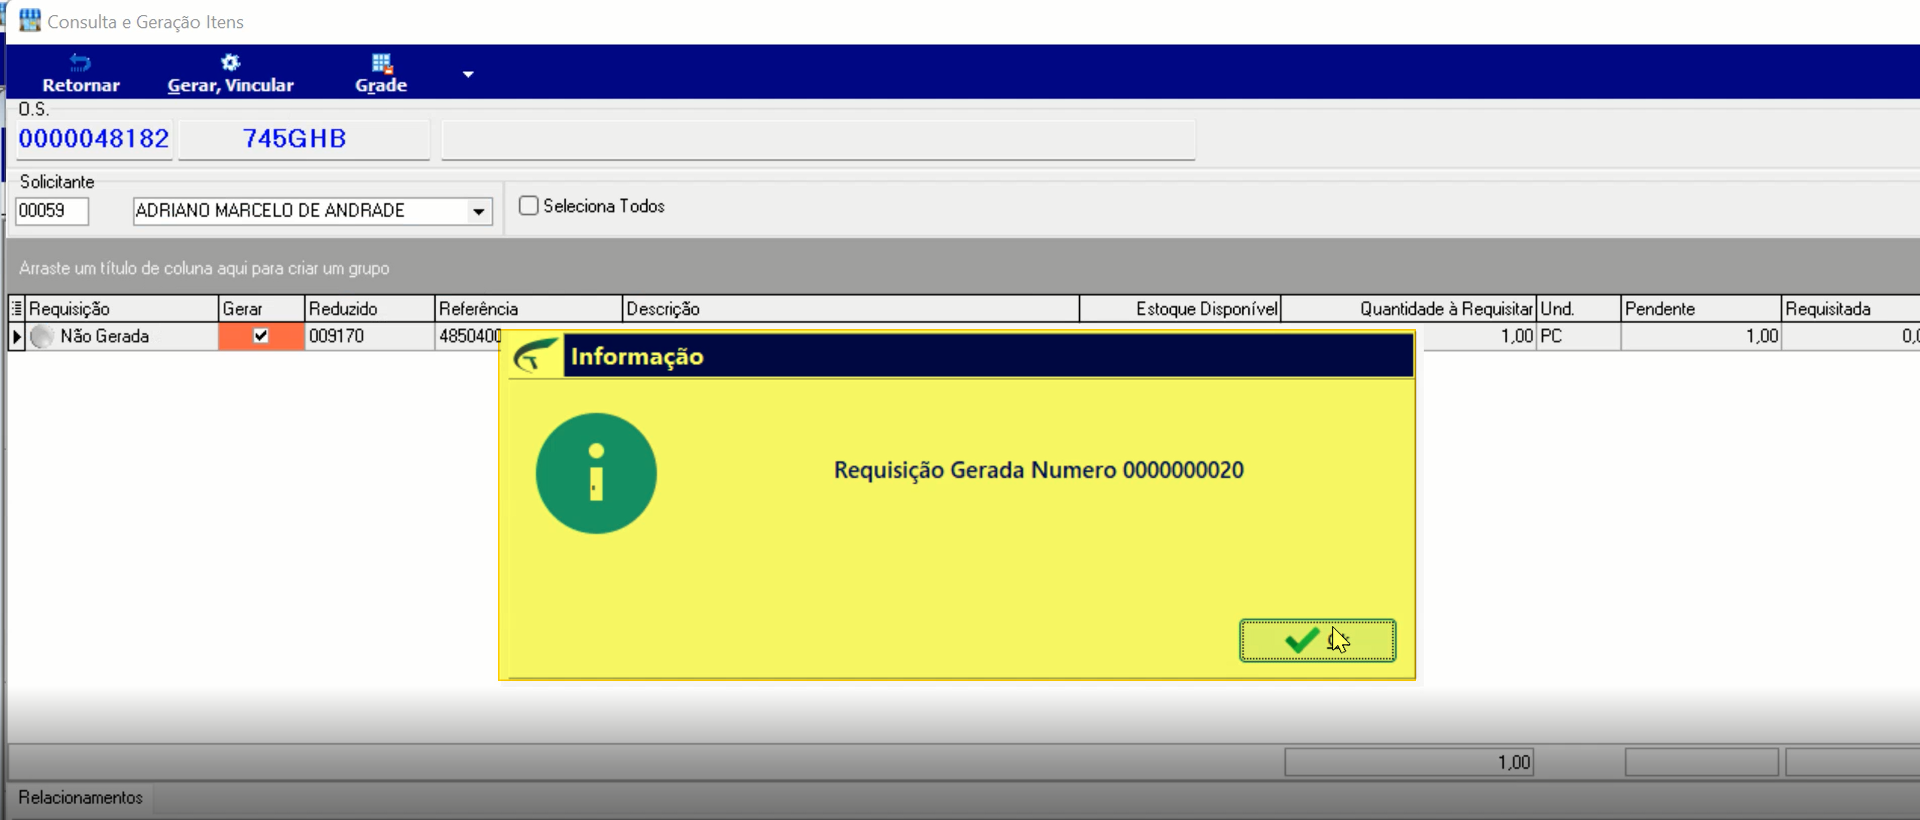Viewport: 1920px width, 820px height.
Task: Sort by the Reduzido column header
Action: 369,309
